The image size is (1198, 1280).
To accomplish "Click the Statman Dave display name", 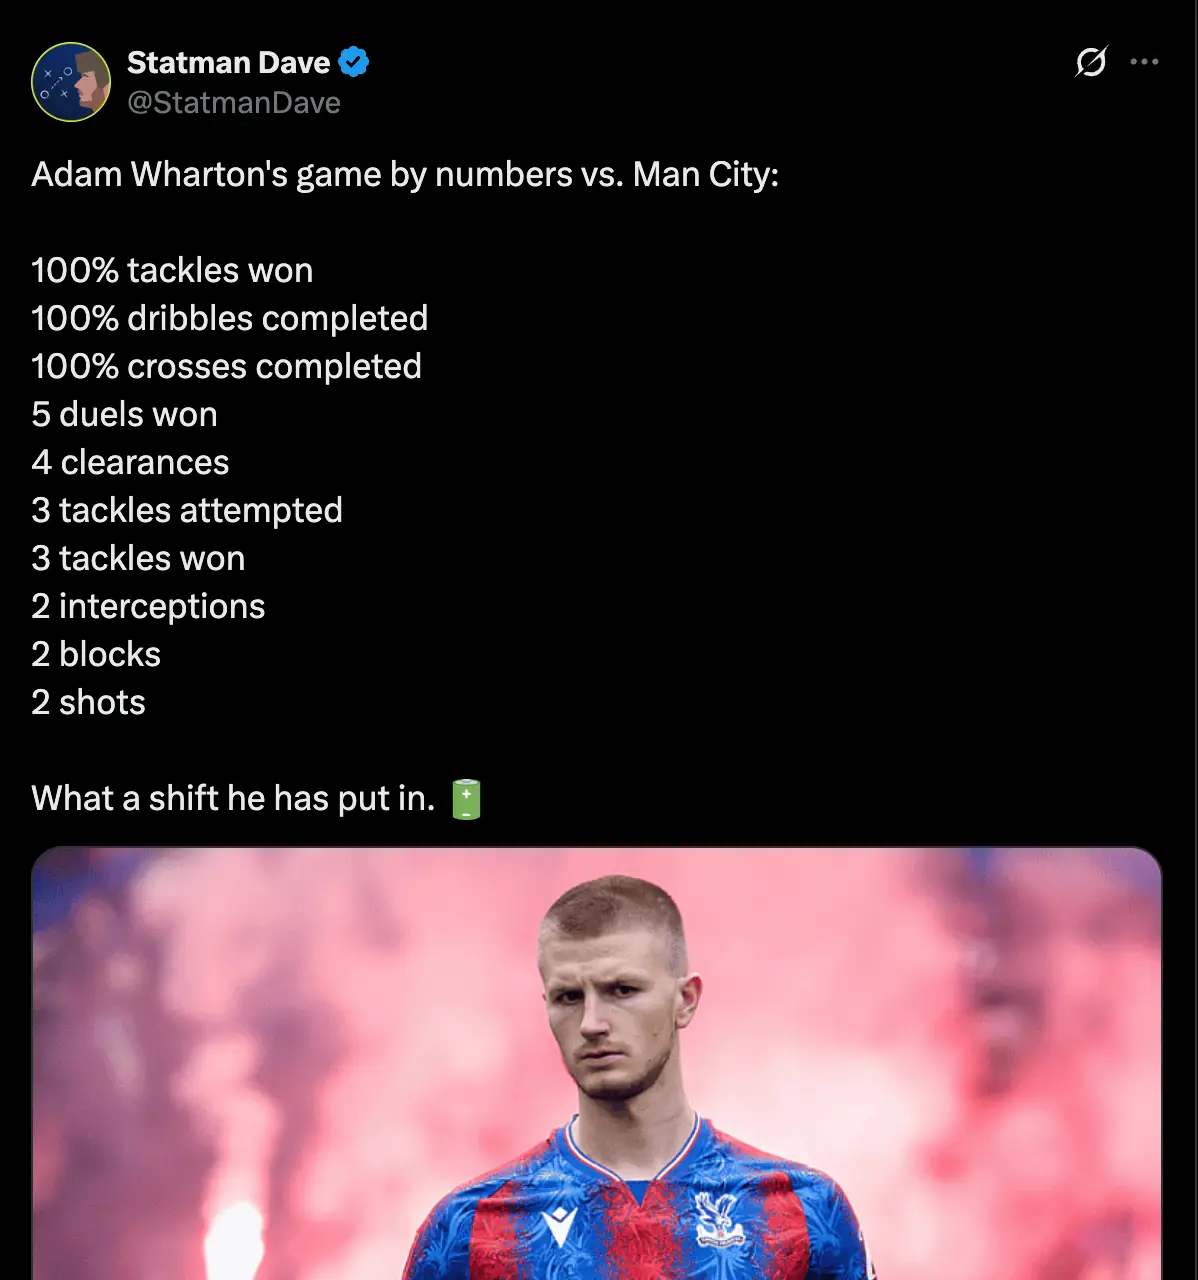I will (x=228, y=63).
